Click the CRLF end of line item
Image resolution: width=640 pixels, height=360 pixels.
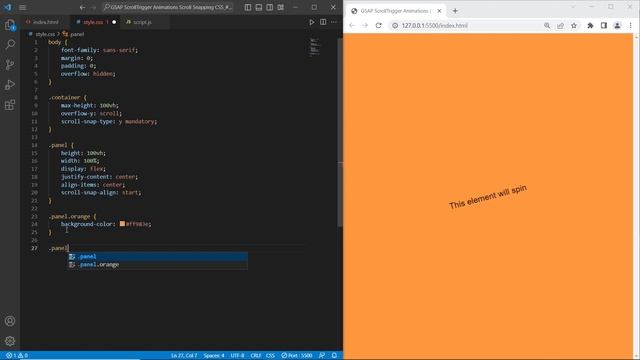256,356
